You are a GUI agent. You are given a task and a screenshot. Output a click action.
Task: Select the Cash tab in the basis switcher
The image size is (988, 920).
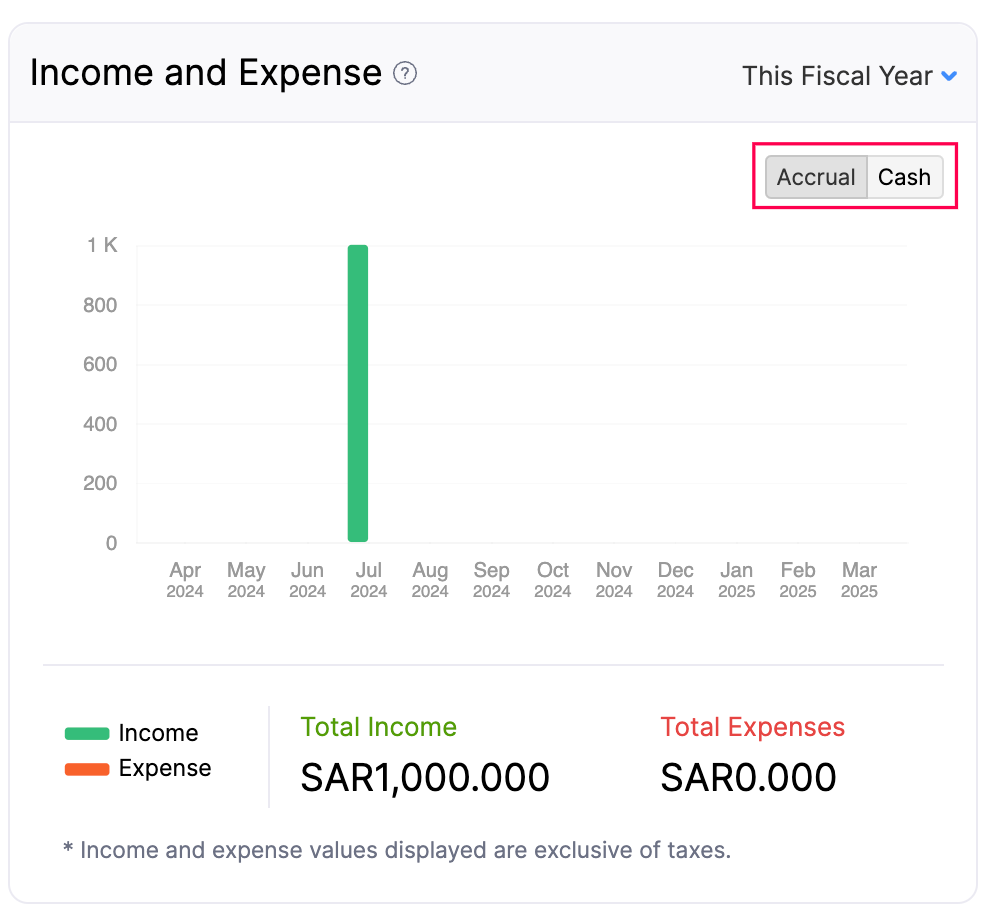coord(904,176)
